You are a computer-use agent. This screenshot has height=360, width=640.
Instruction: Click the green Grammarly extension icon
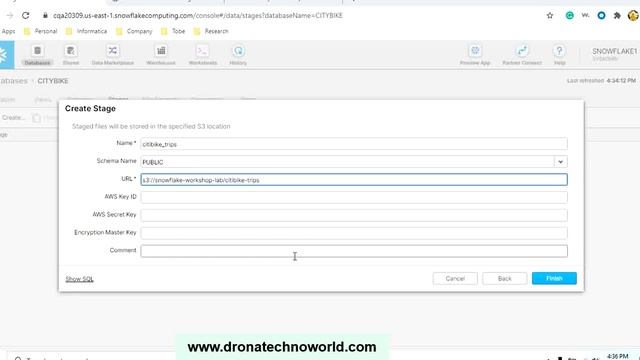tap(569, 16)
